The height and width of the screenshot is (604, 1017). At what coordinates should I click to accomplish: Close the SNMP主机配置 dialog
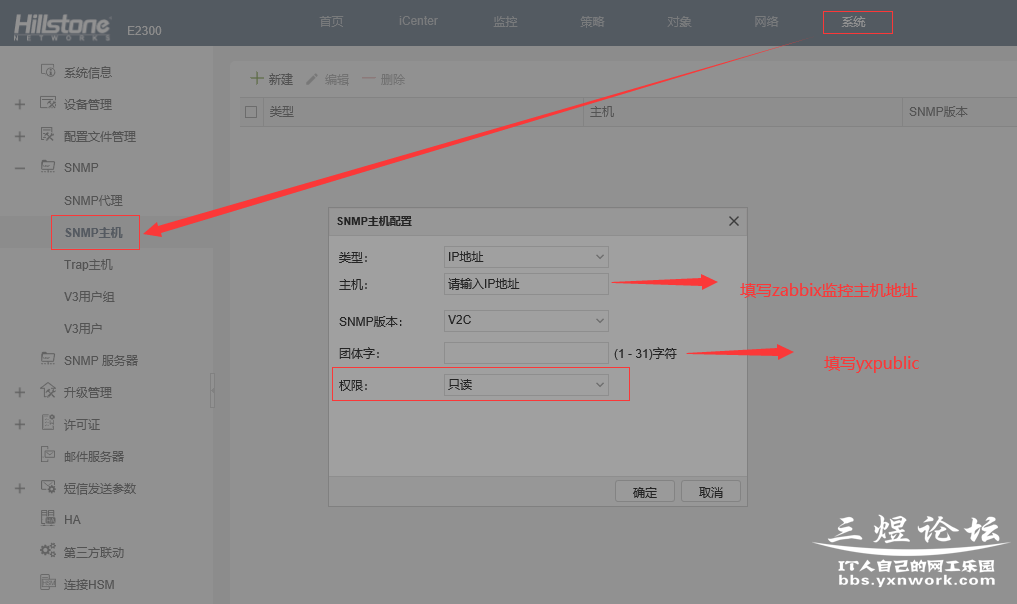734,221
